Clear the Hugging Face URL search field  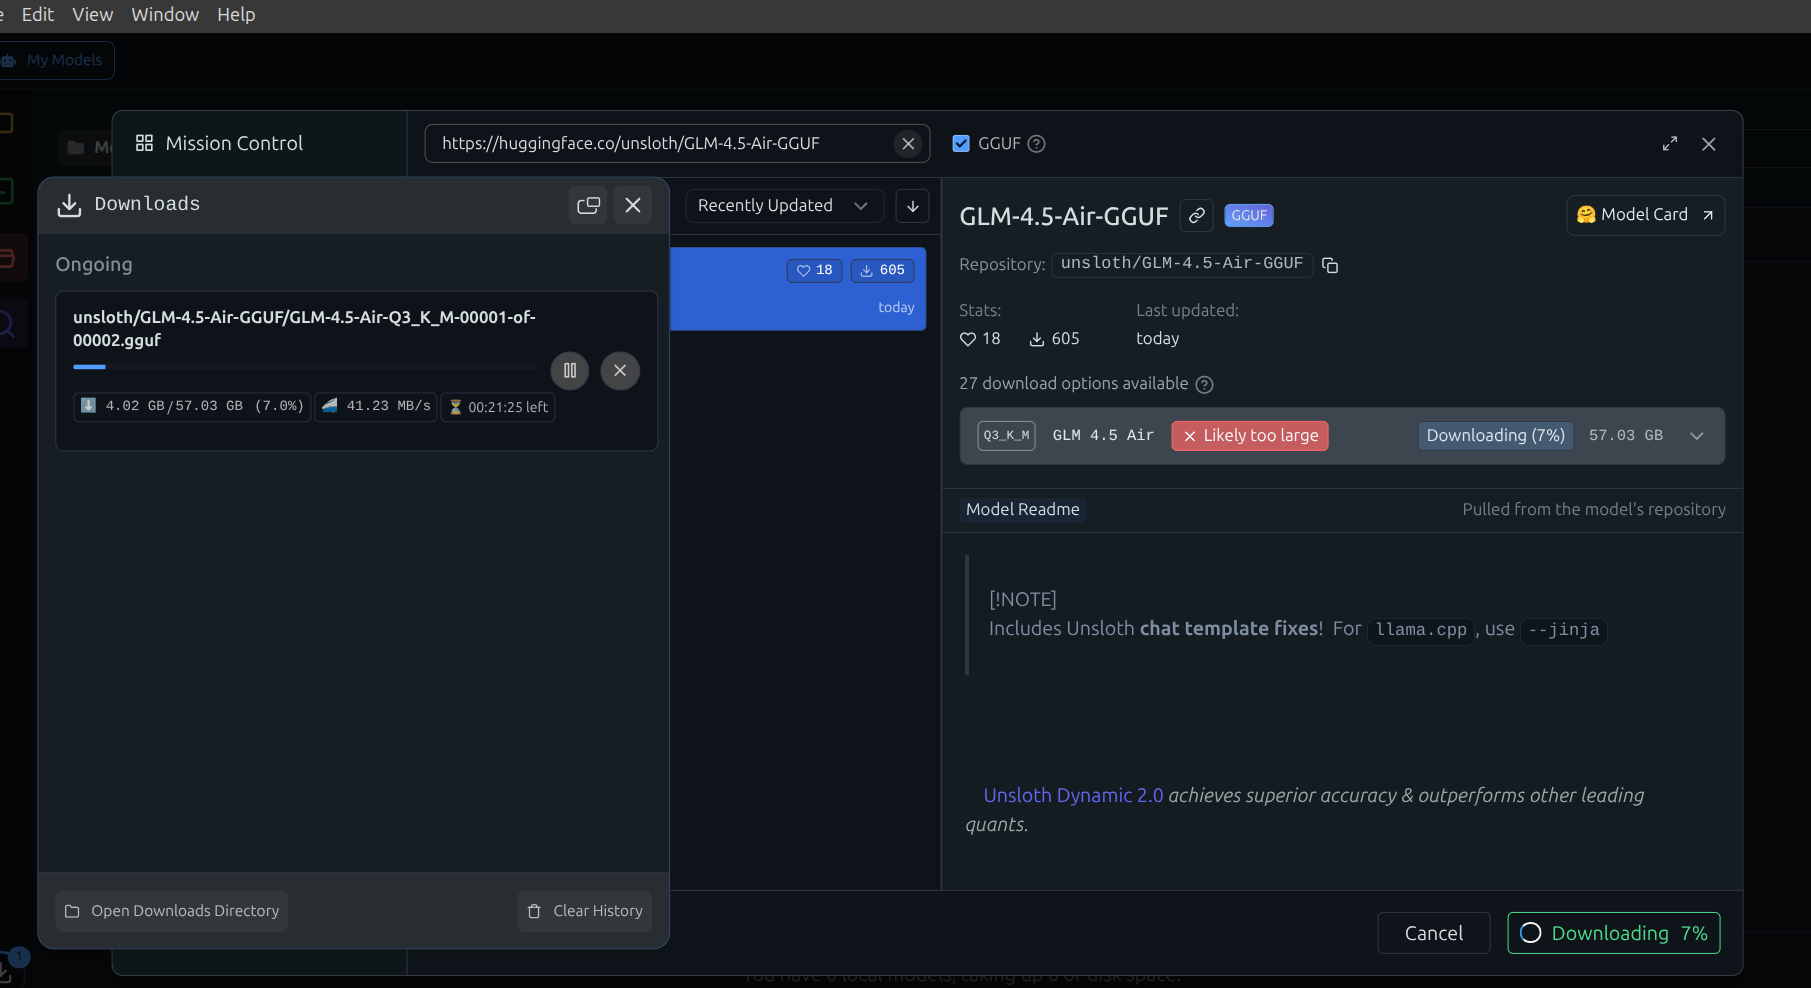pos(908,144)
